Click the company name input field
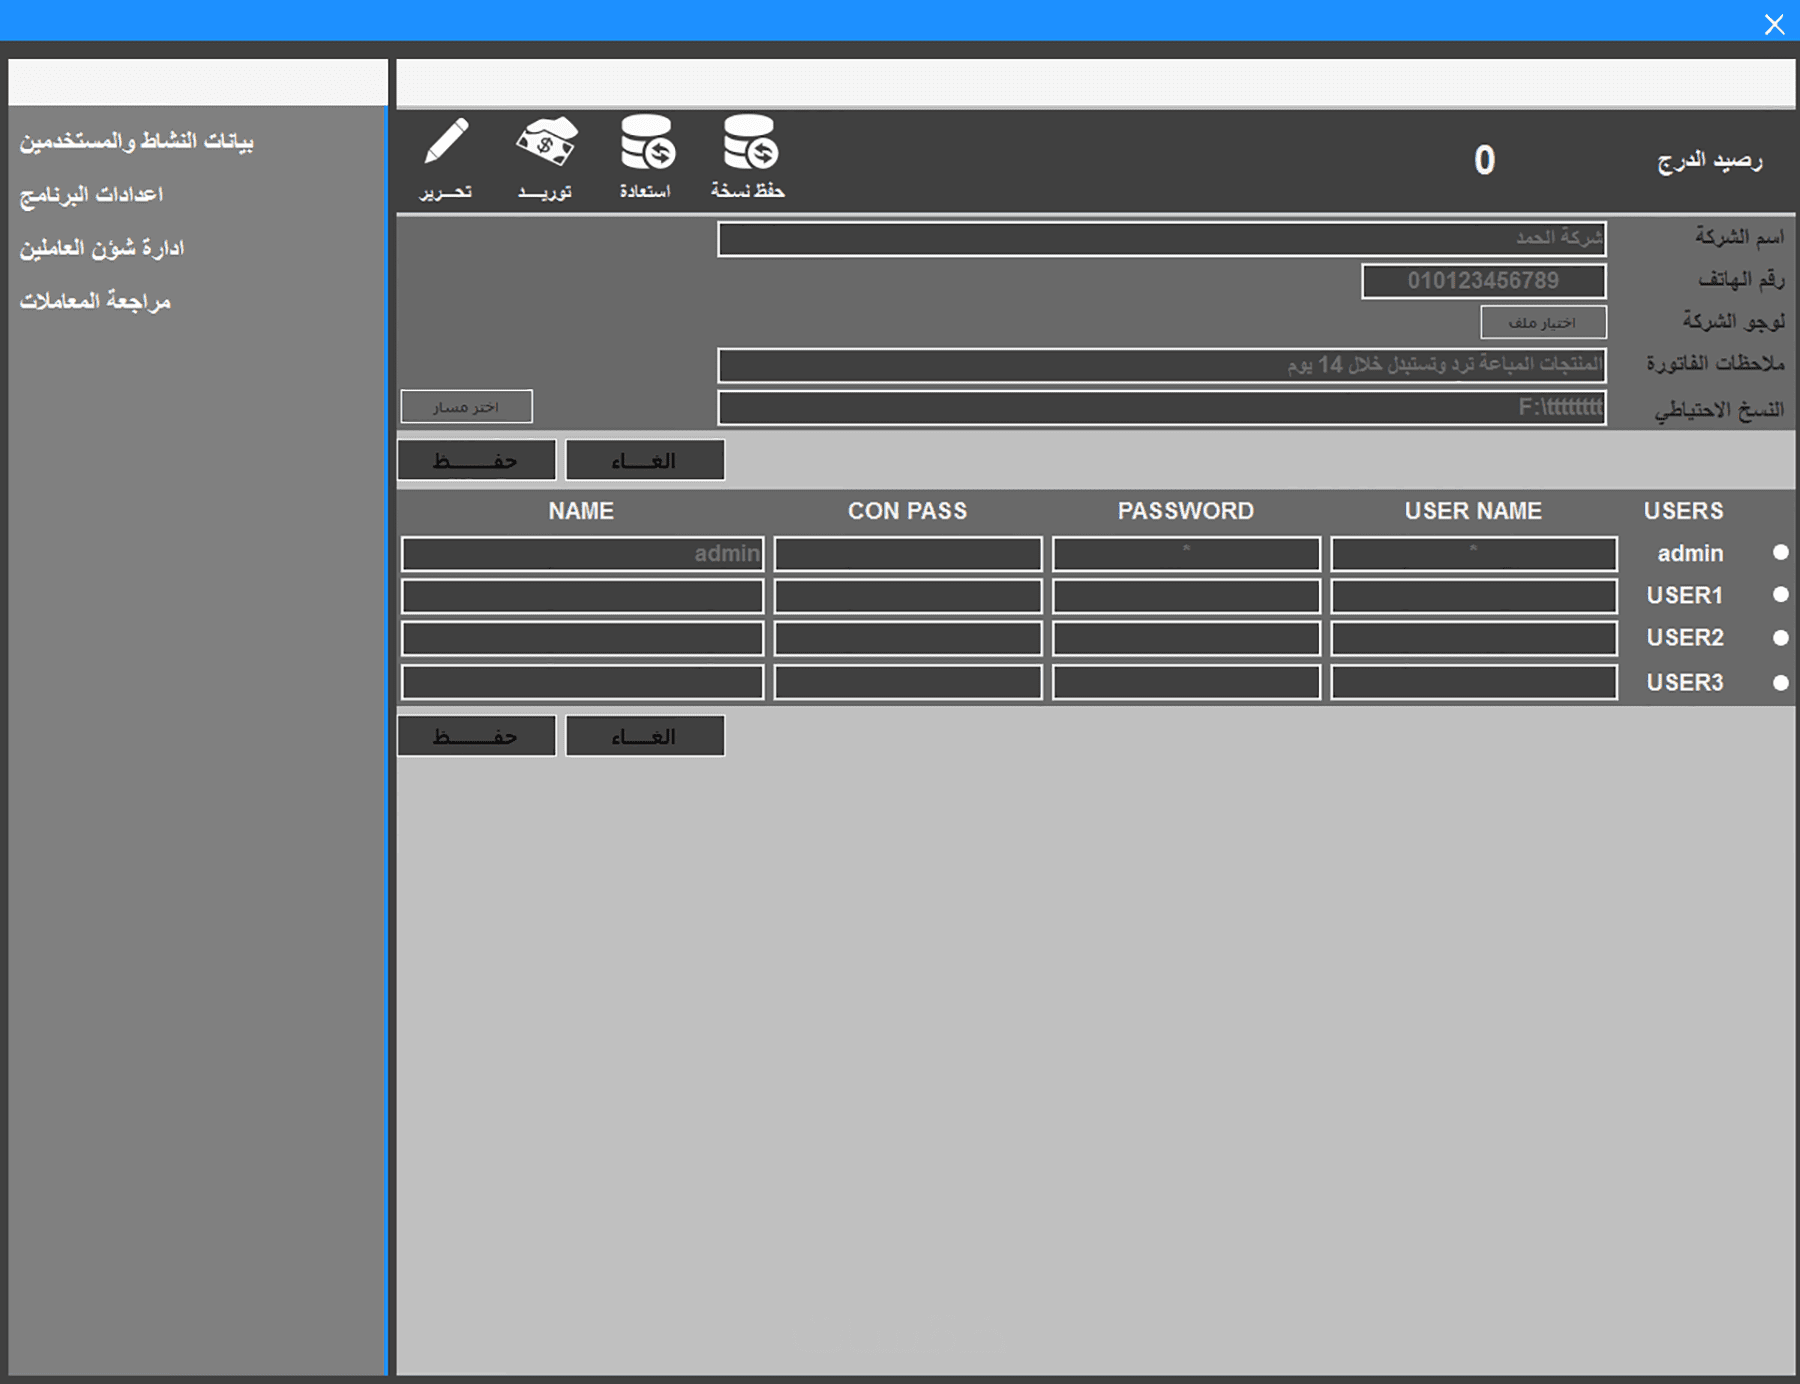Viewport: 1800px width, 1384px height. pyautogui.click(x=1162, y=239)
